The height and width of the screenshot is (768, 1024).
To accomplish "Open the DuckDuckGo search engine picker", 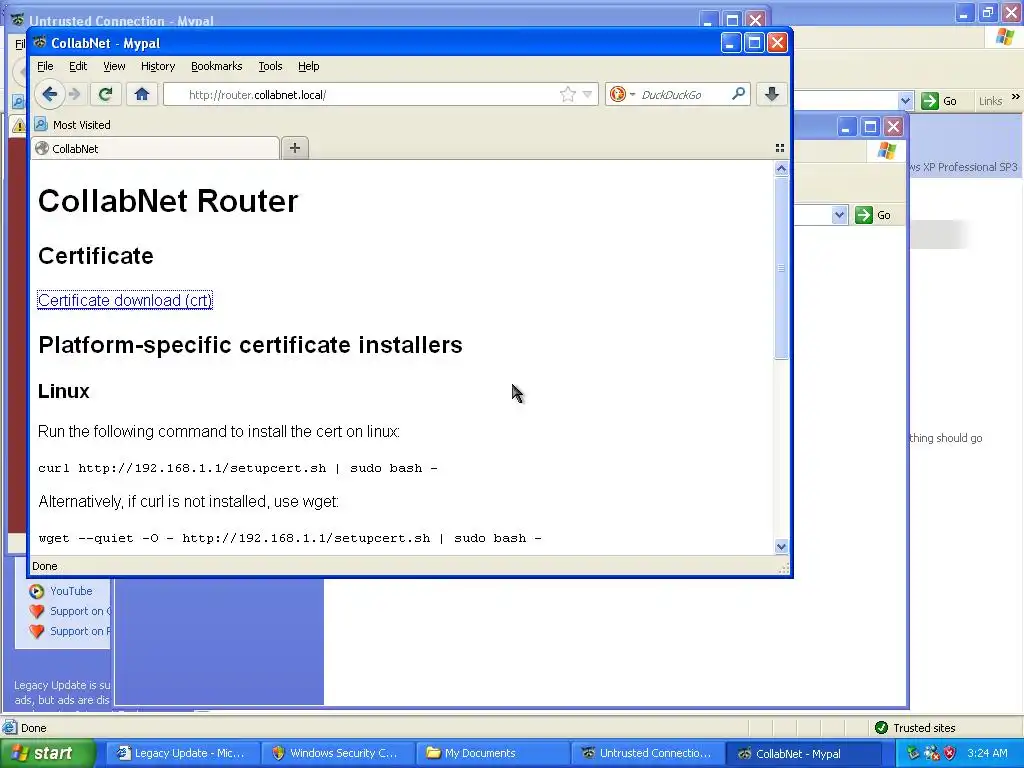I will [x=622, y=95].
